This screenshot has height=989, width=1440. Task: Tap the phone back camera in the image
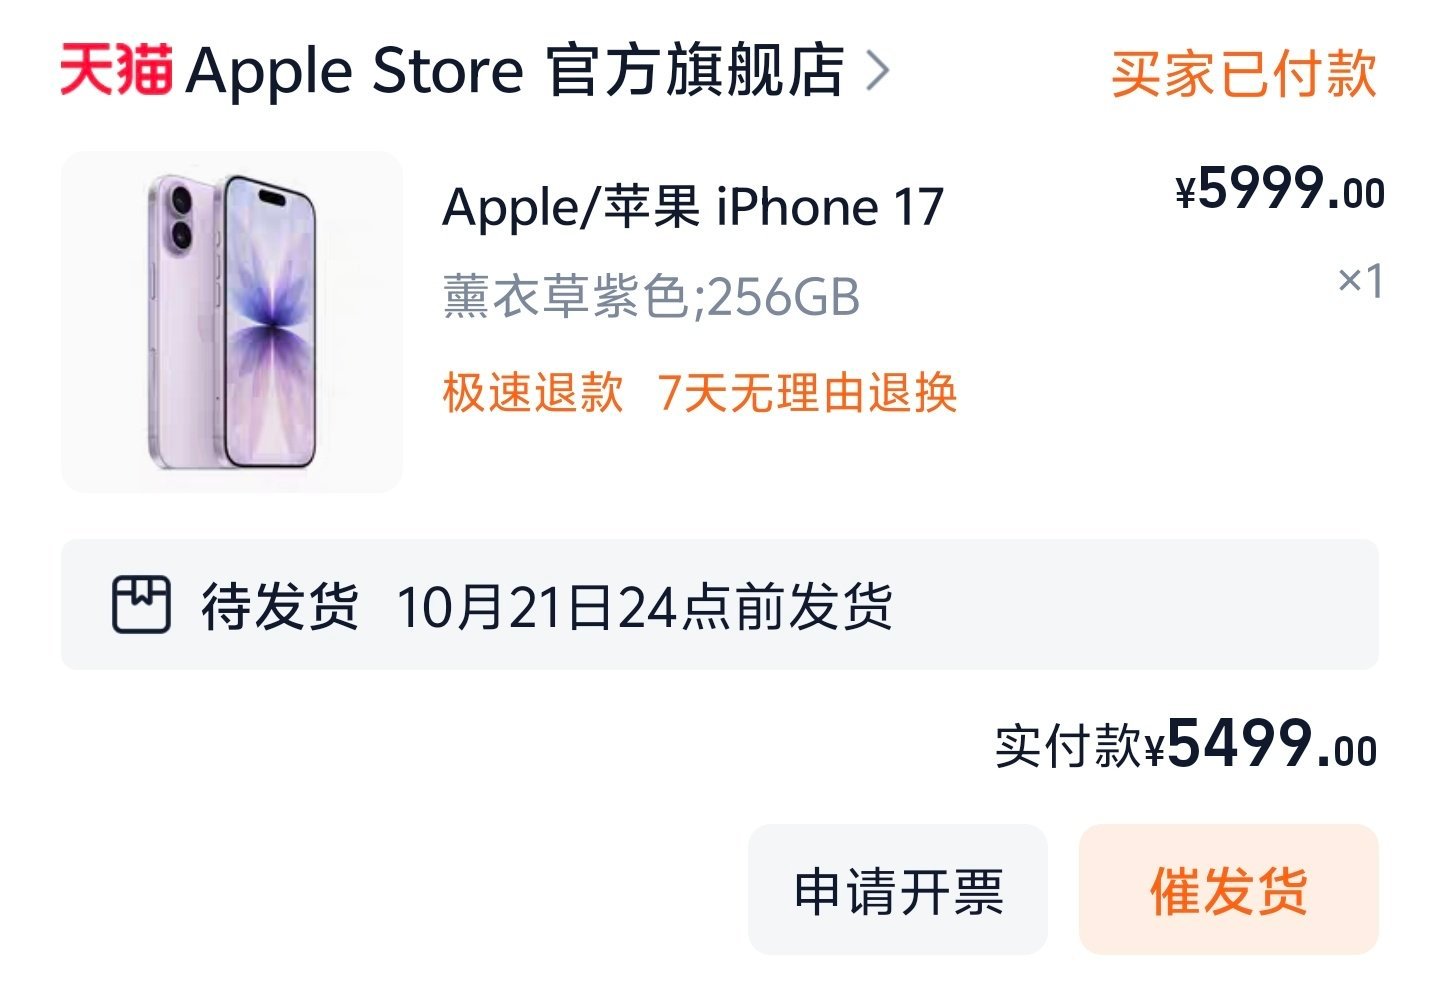pyautogui.click(x=181, y=217)
